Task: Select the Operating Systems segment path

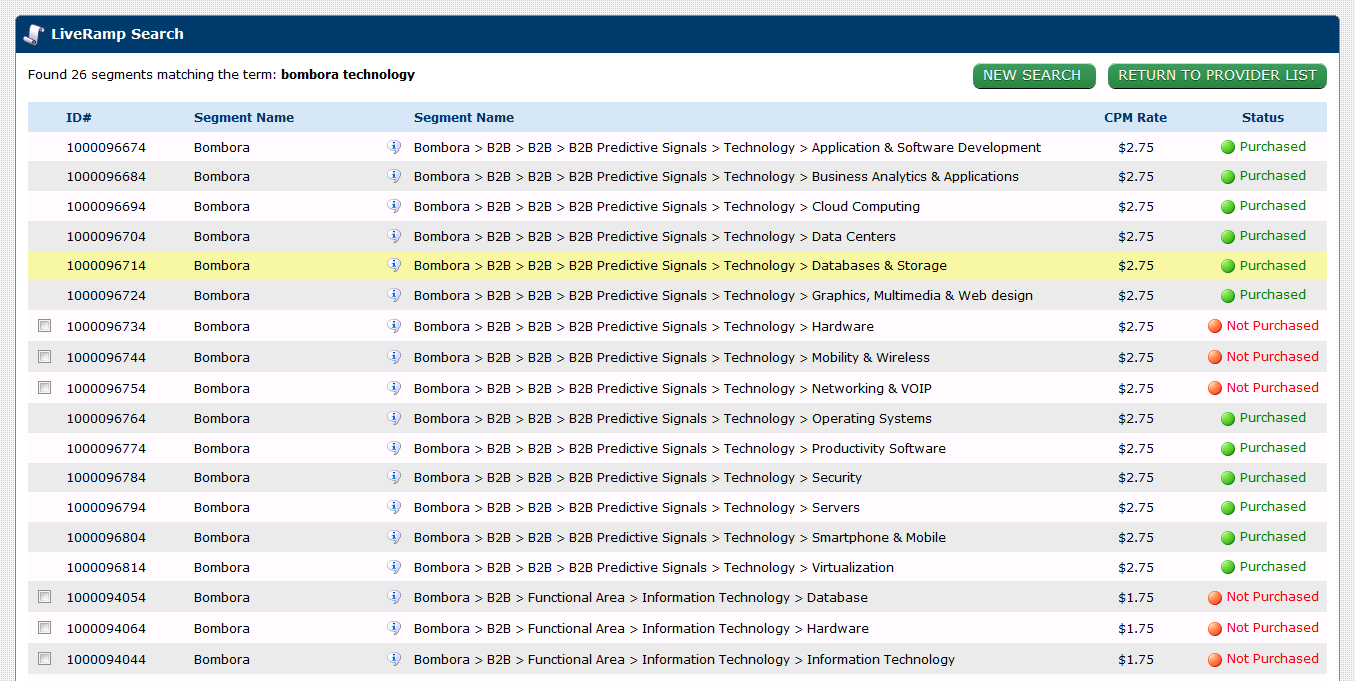Action: (673, 419)
